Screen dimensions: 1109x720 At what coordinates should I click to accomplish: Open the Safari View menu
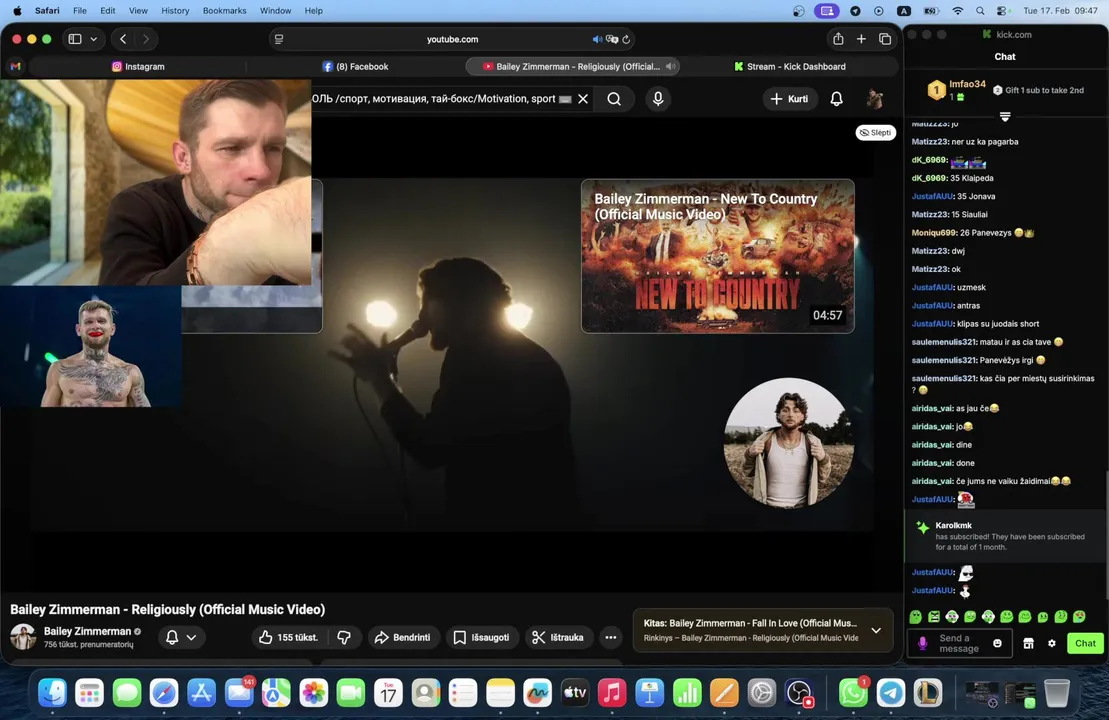point(138,11)
